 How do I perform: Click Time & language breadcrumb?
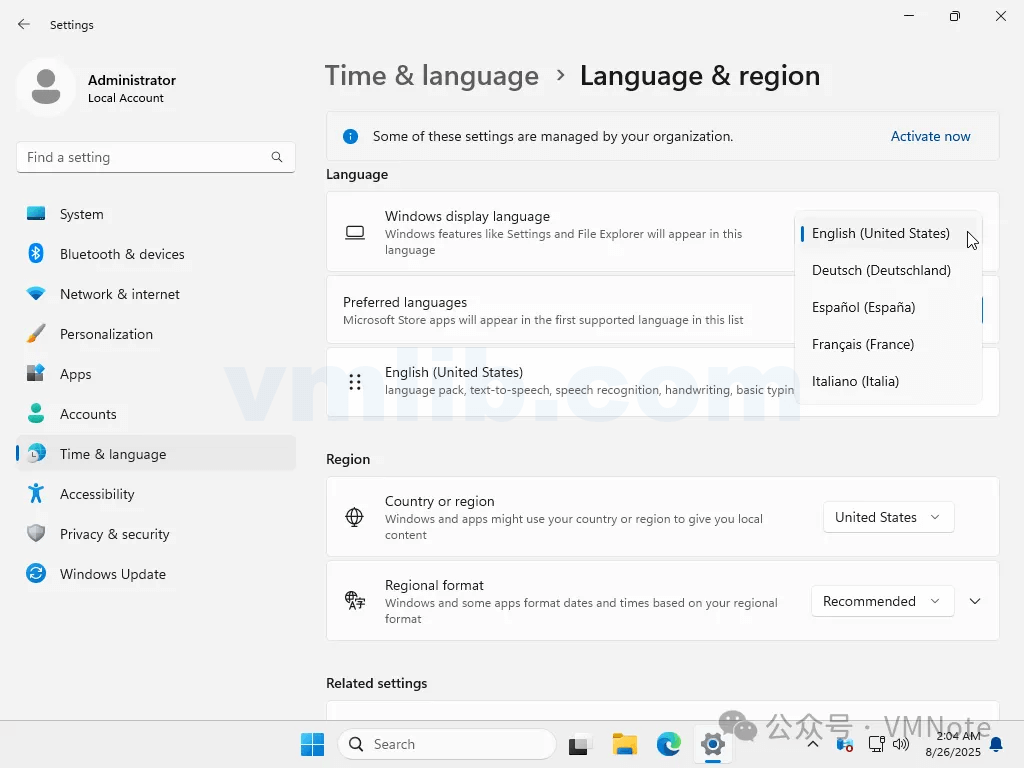[x=432, y=76]
